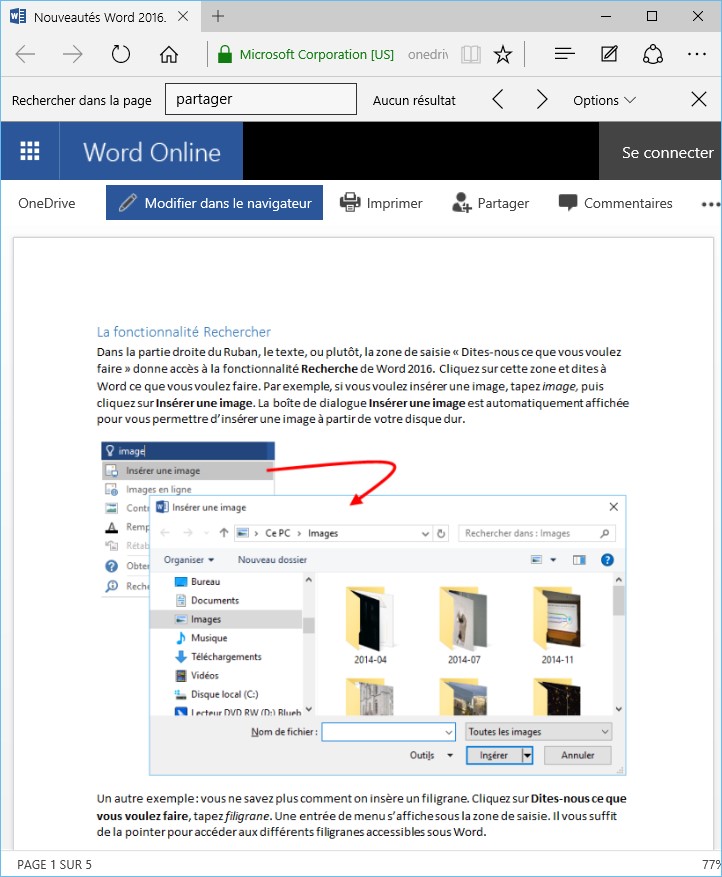Screen dimensions: 722x877
Task: Jump to the next search match
Action: (x=542, y=100)
